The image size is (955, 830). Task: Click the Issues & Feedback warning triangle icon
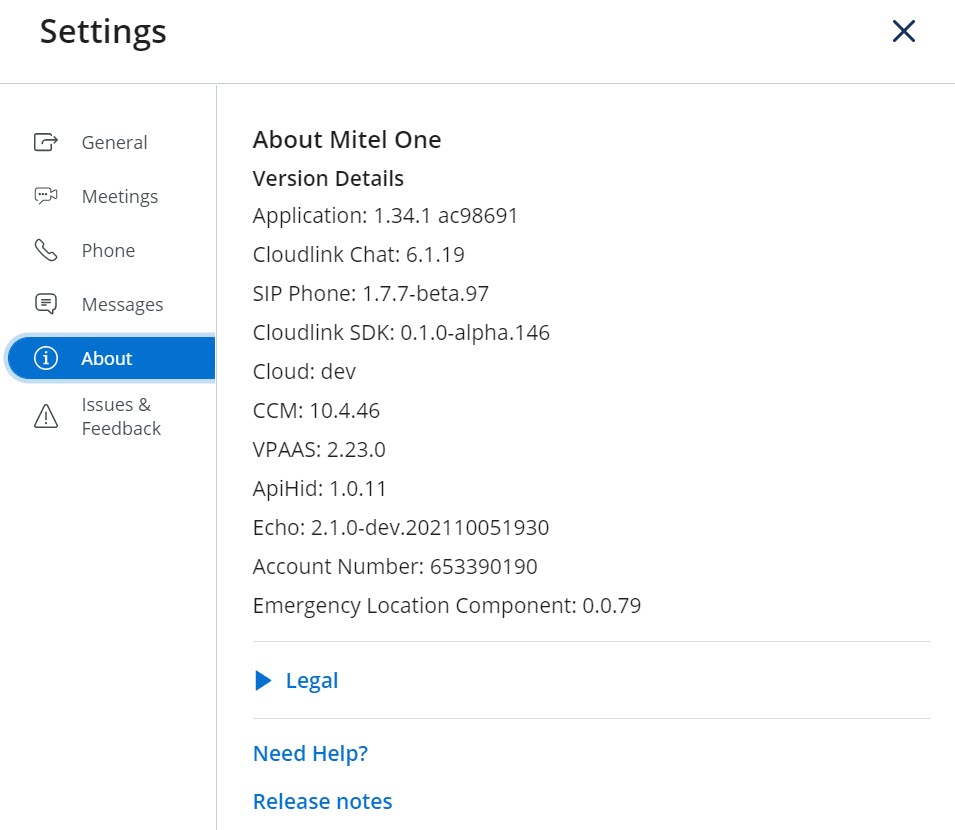[46, 416]
